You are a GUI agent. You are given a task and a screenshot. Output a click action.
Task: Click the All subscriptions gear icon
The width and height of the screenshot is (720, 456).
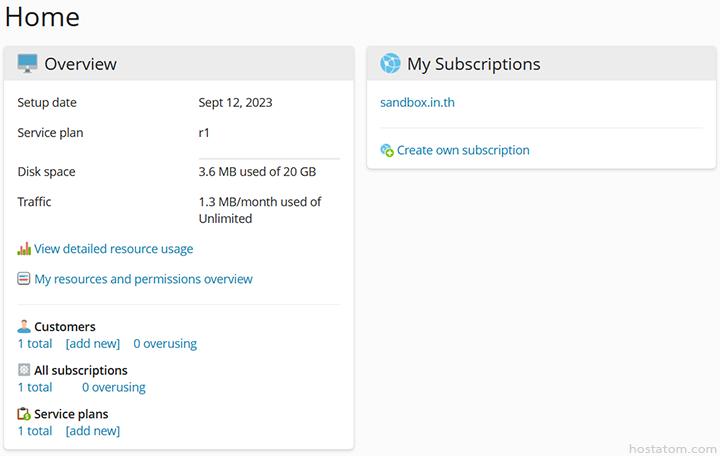(x=24, y=370)
